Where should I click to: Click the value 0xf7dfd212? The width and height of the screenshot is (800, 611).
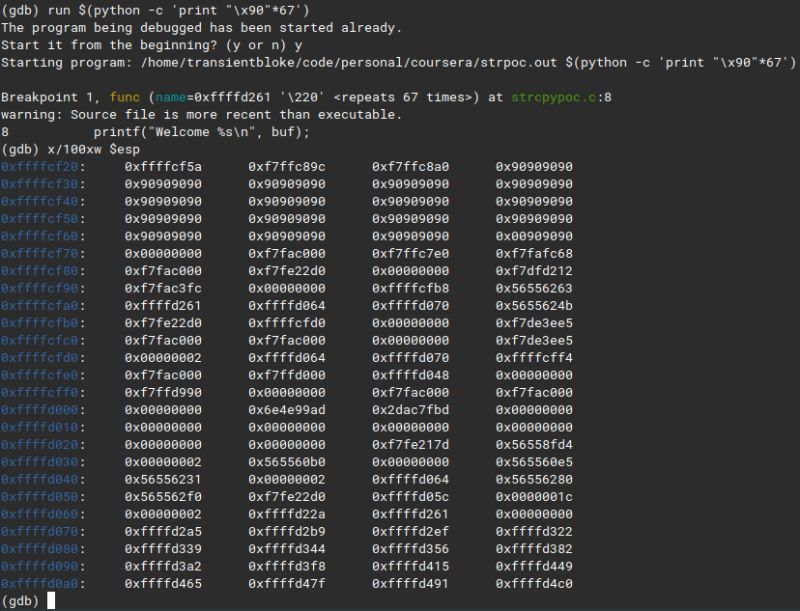534,271
